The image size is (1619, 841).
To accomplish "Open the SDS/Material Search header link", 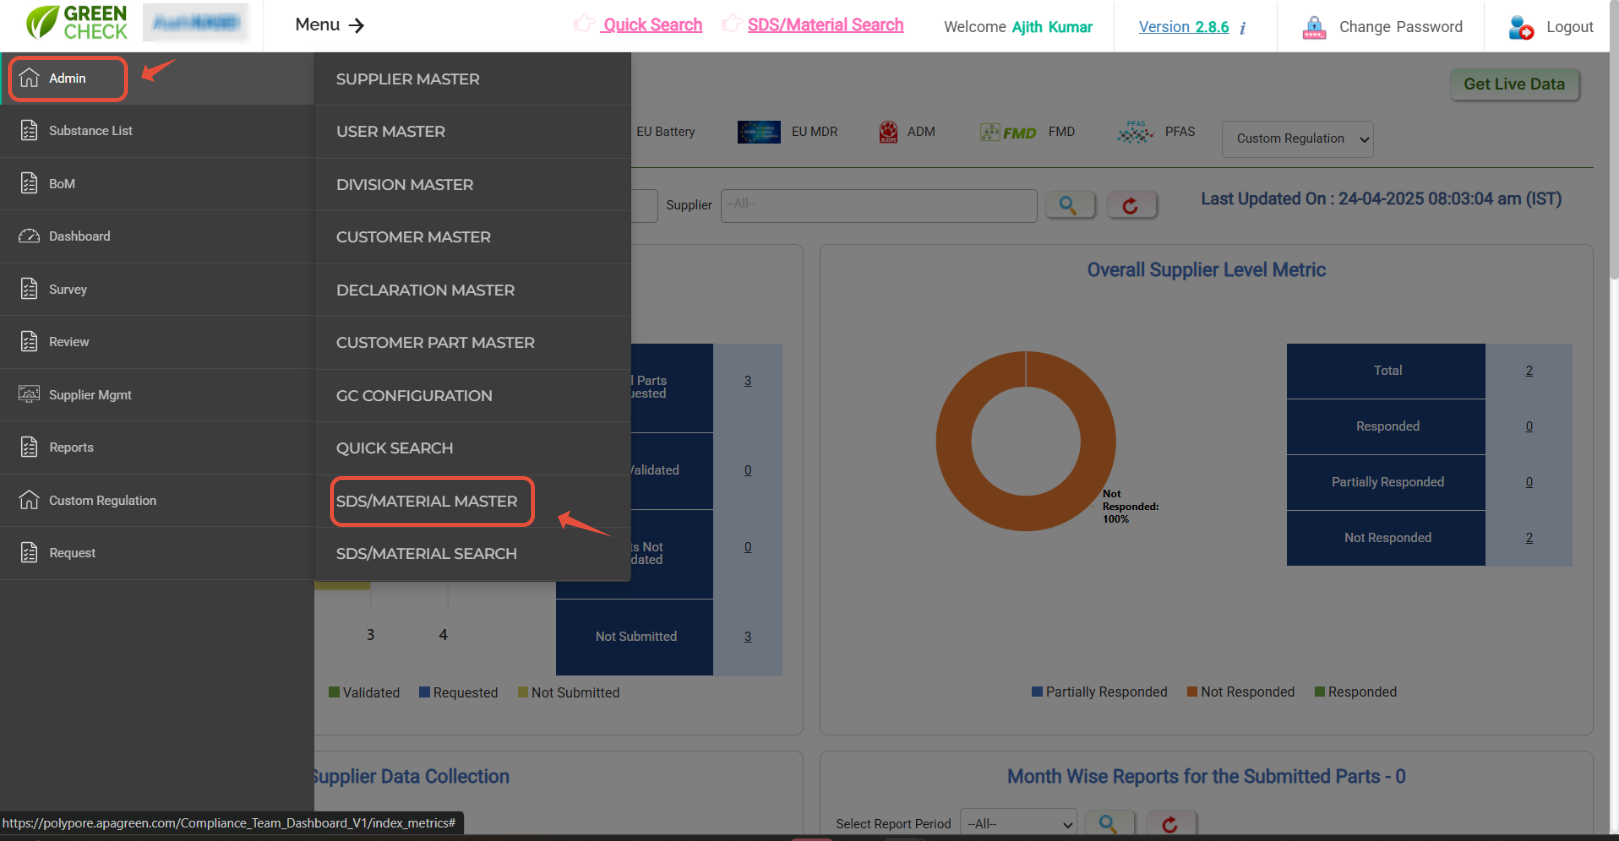I will coord(826,25).
